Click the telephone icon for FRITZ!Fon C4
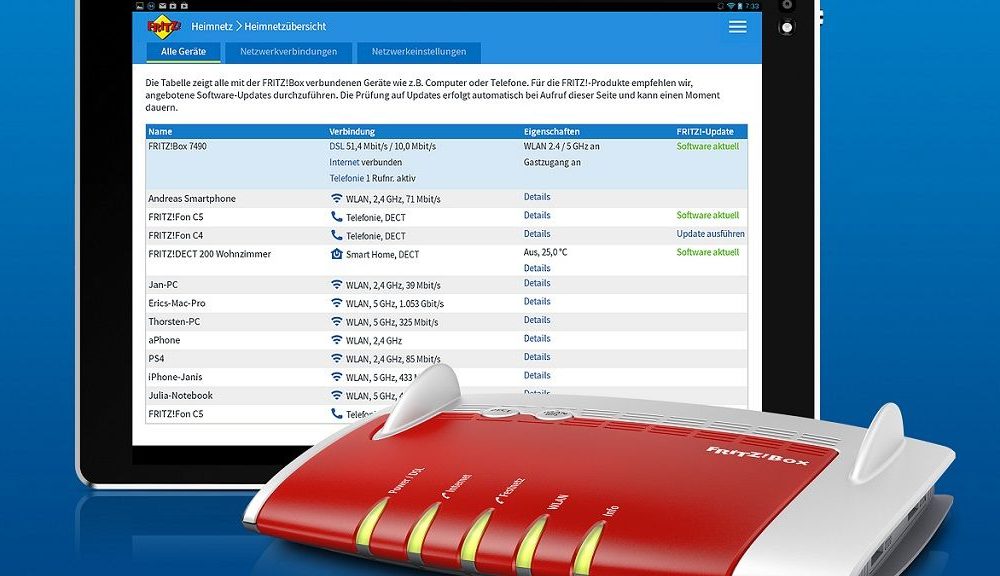1000x576 pixels. [336, 236]
